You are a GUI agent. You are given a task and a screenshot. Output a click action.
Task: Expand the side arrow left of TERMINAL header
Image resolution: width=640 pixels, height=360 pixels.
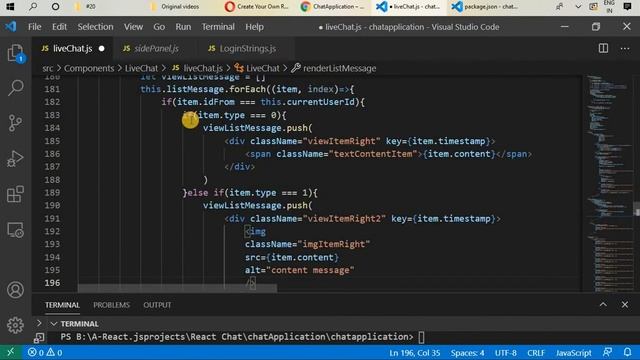tap(39, 323)
